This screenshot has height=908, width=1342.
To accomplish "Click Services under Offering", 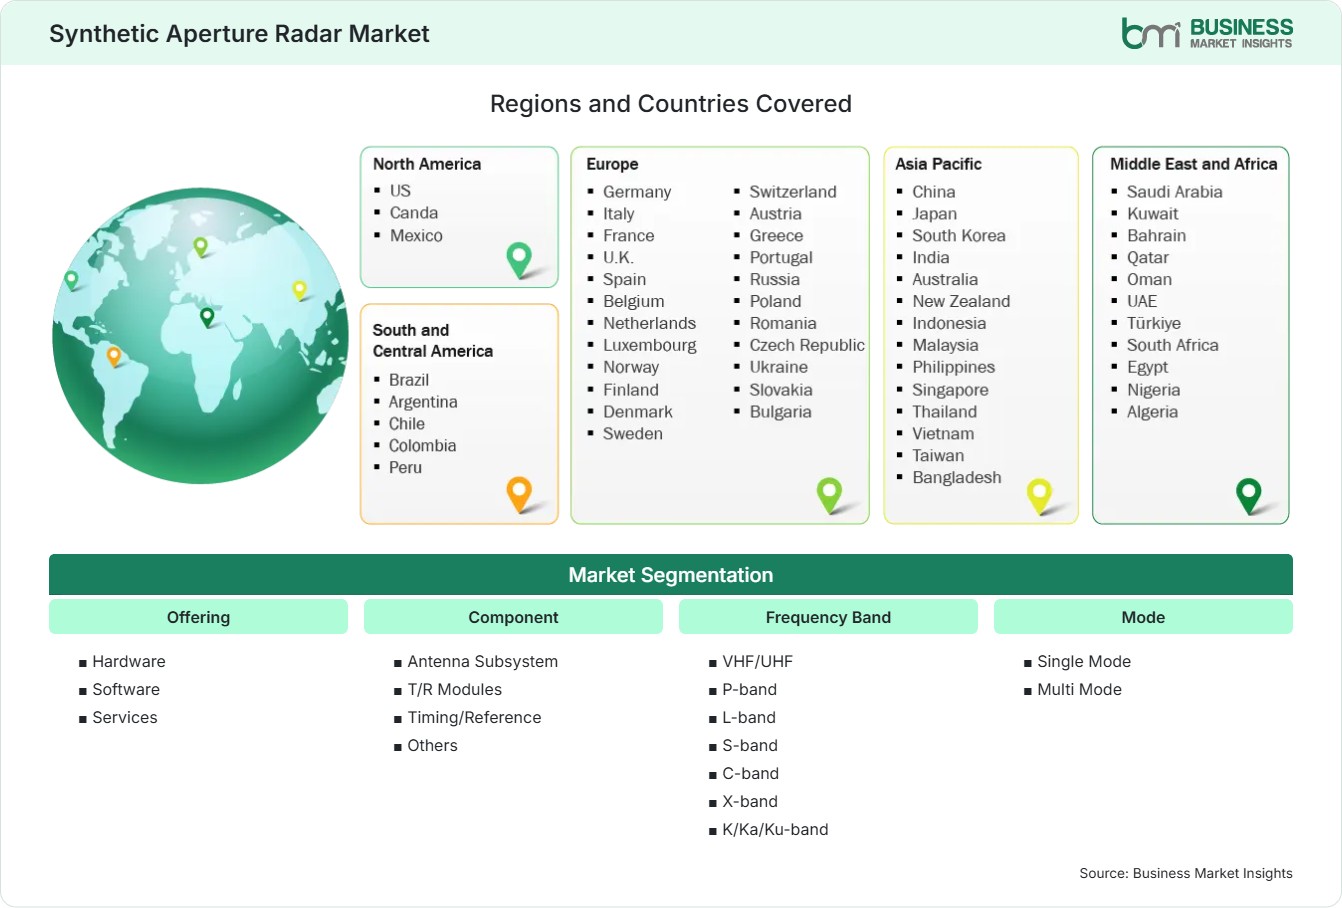I will click(125, 718).
